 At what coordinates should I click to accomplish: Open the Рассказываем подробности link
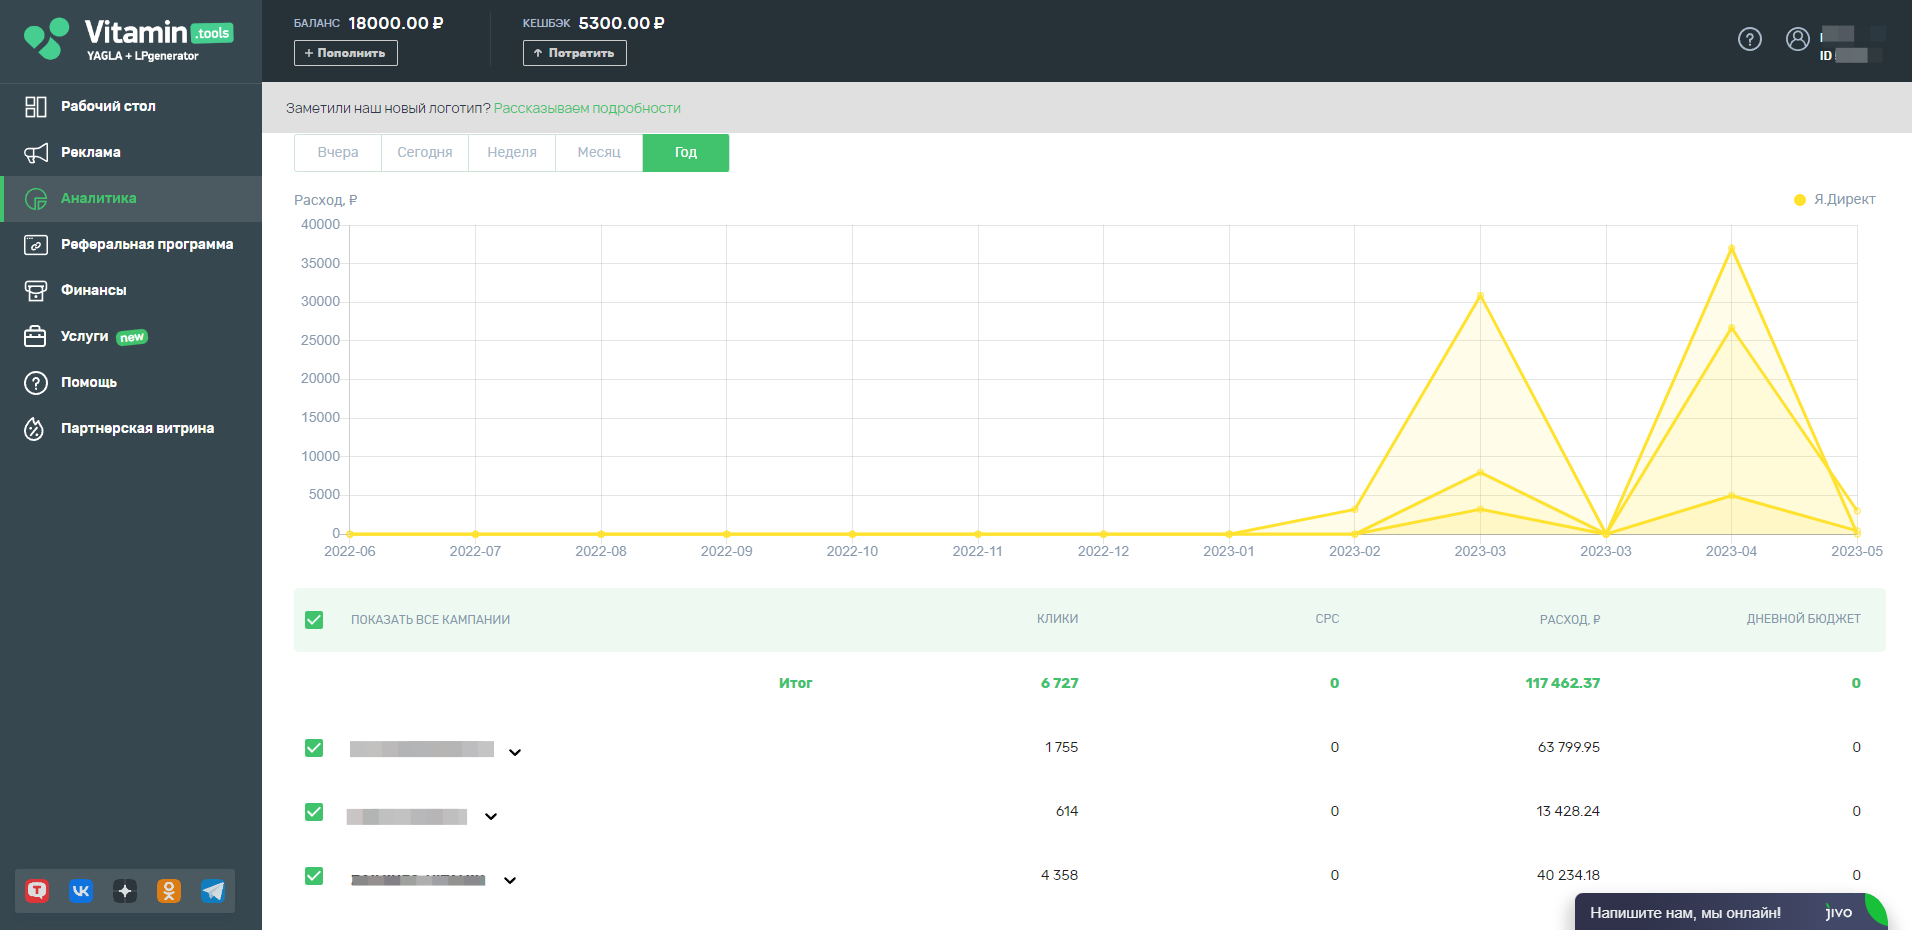(587, 108)
